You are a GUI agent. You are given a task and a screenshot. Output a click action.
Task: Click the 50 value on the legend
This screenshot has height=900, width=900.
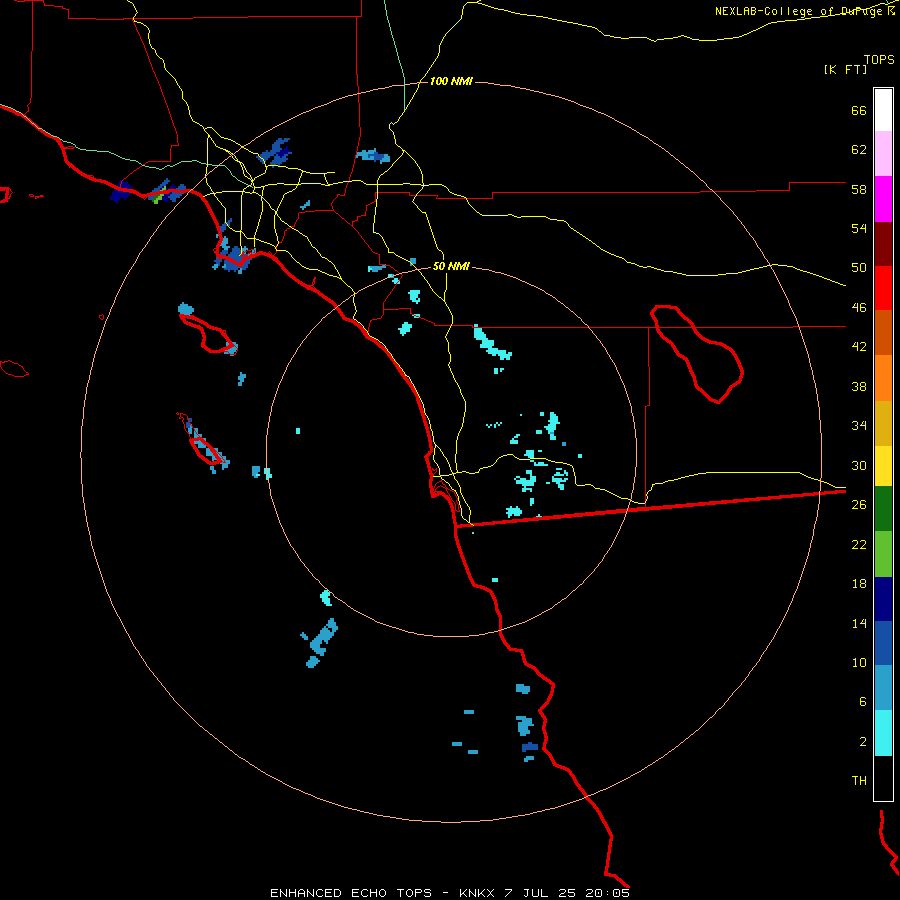859,268
